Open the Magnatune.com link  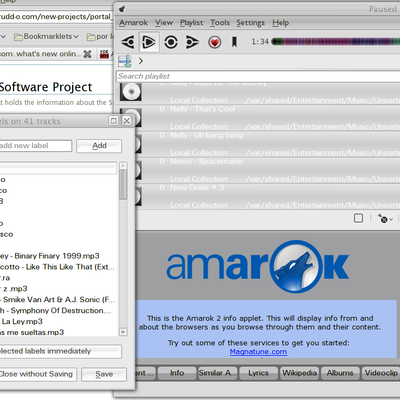tap(258, 352)
